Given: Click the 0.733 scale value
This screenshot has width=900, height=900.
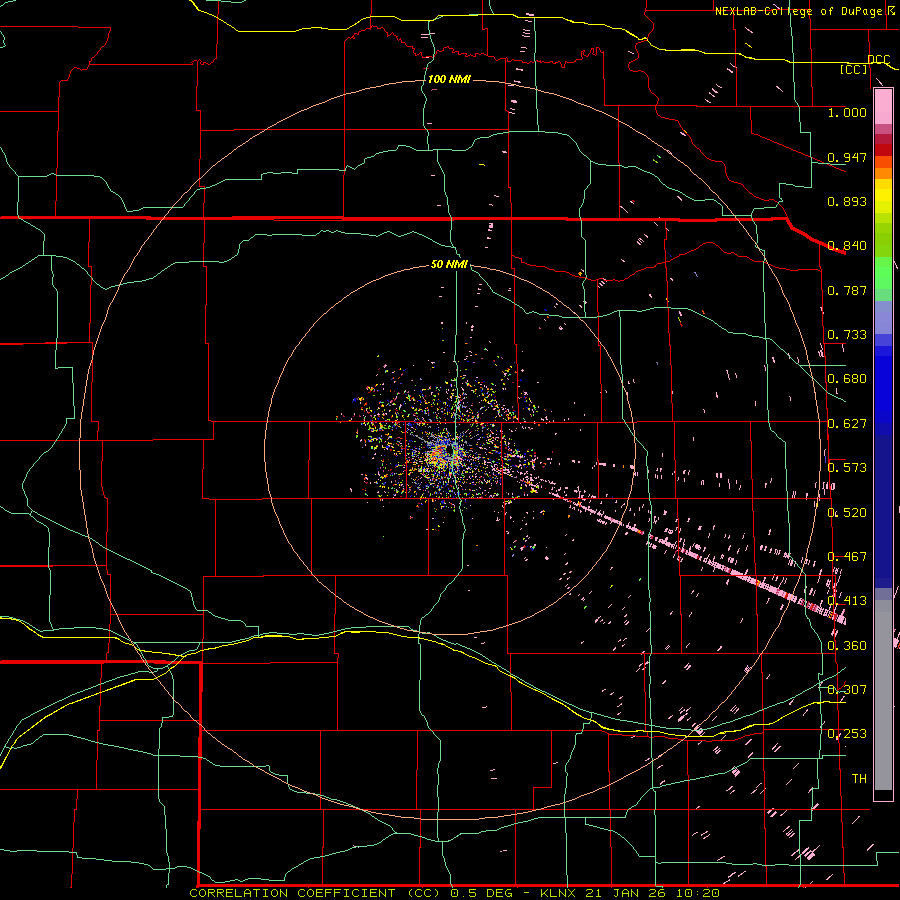Looking at the screenshot, I should [847, 335].
